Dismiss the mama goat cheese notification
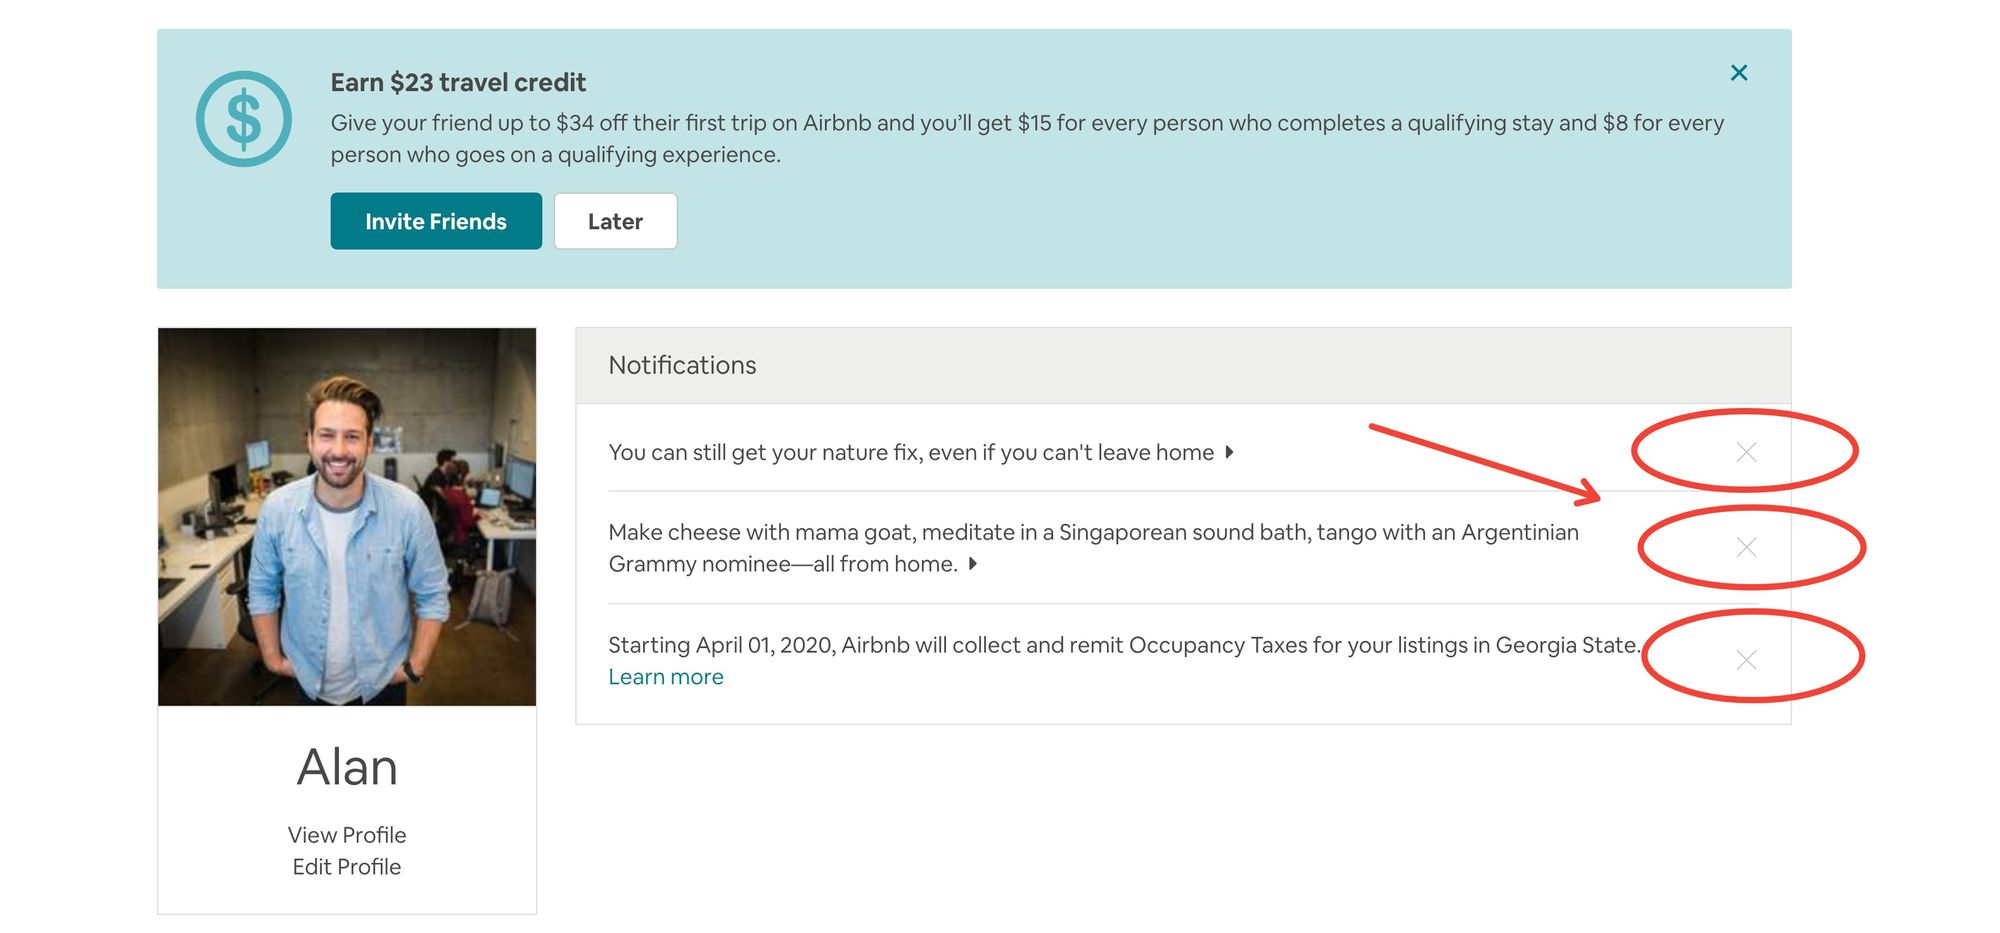2000x933 pixels. click(1746, 547)
